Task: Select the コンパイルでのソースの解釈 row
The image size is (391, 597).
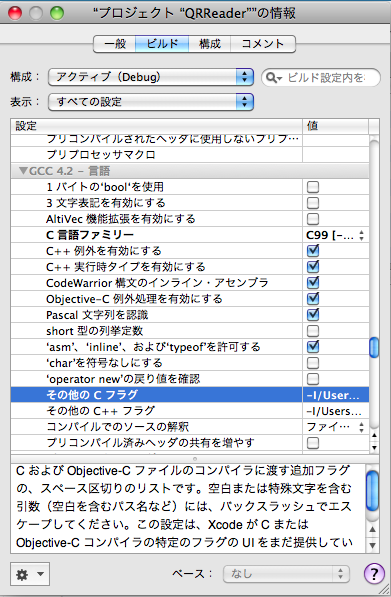Action: tap(190, 427)
